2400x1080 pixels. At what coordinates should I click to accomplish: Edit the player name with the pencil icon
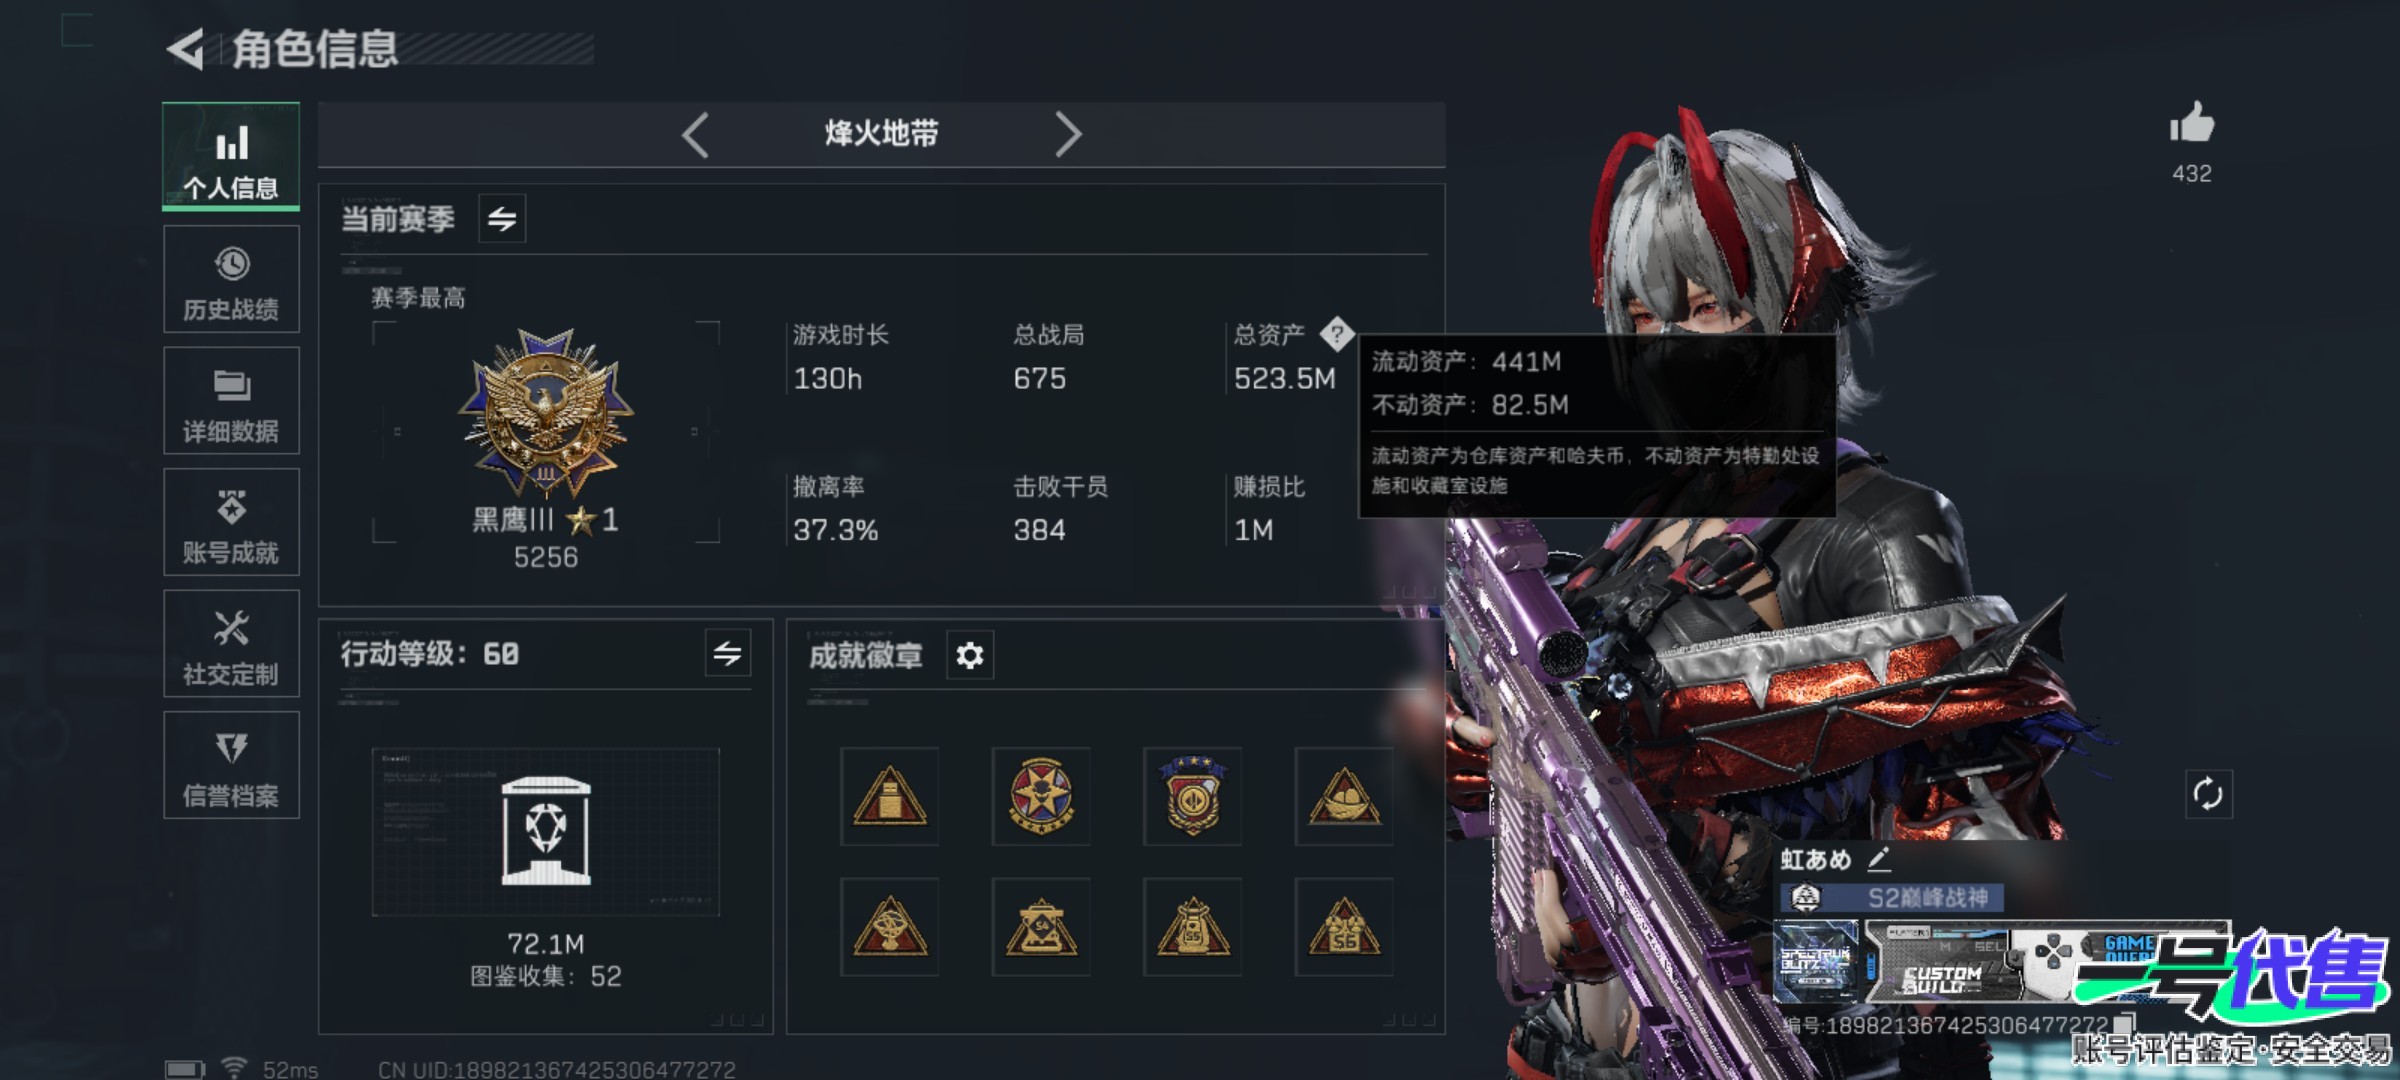pos(1878,859)
